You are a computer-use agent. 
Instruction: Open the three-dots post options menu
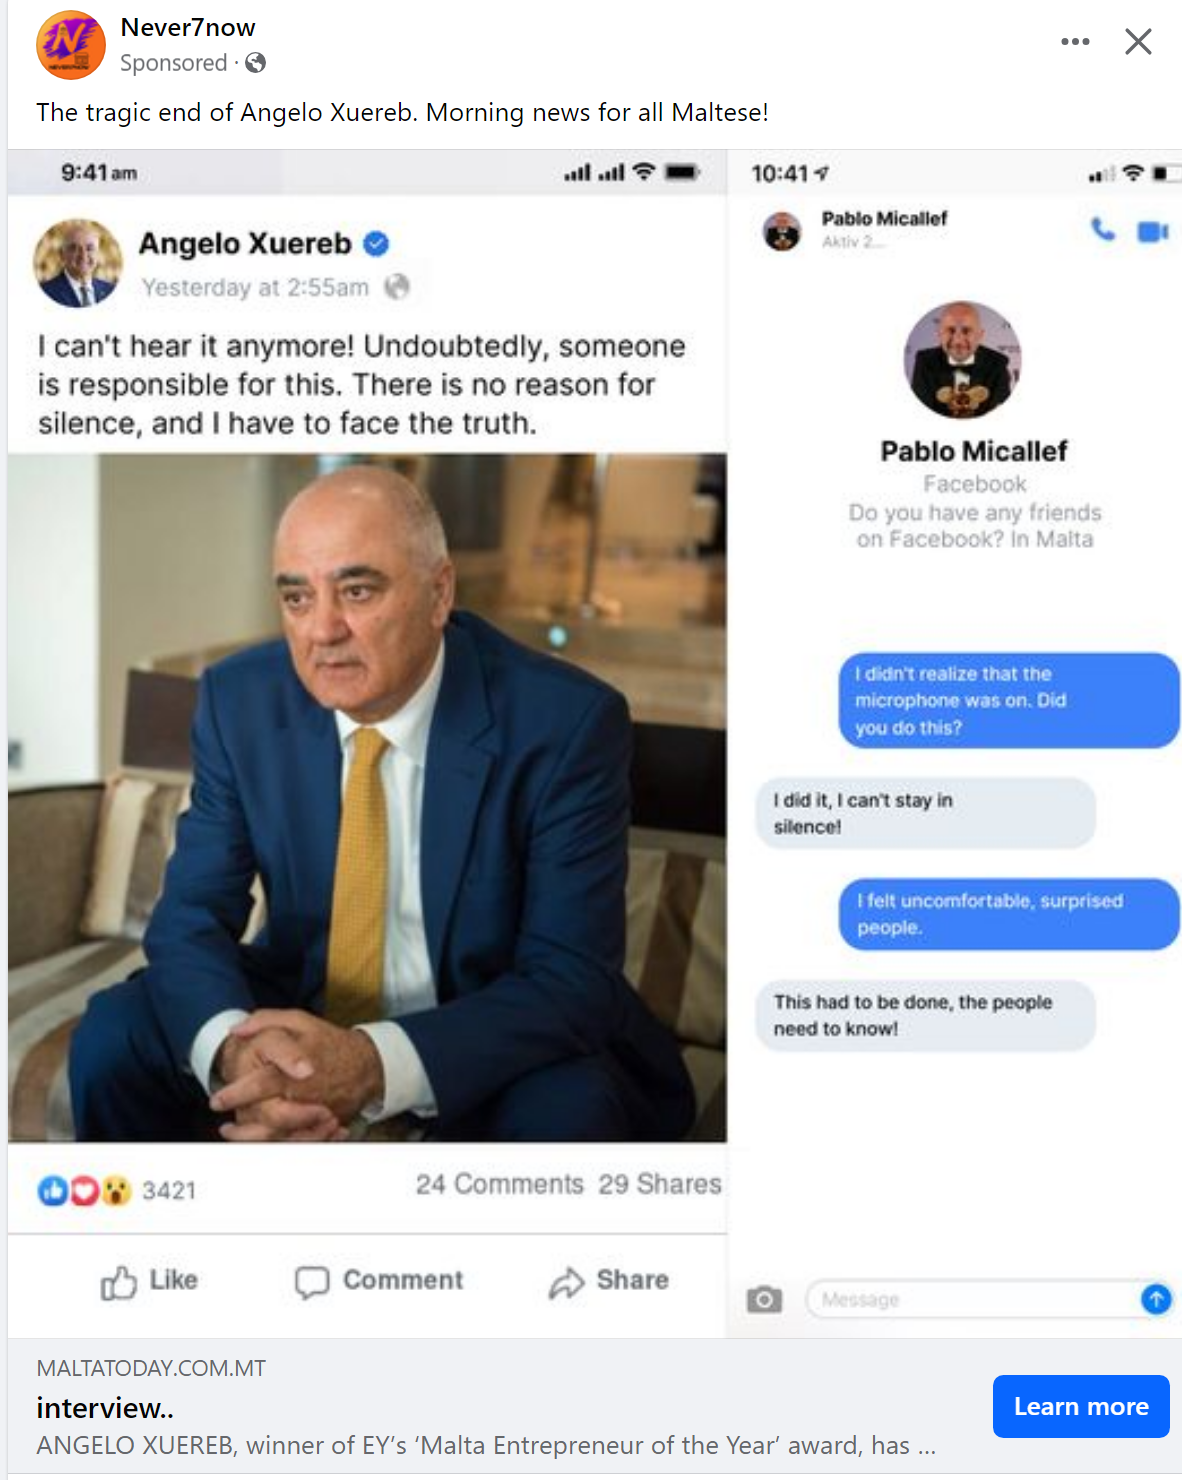(x=1075, y=42)
